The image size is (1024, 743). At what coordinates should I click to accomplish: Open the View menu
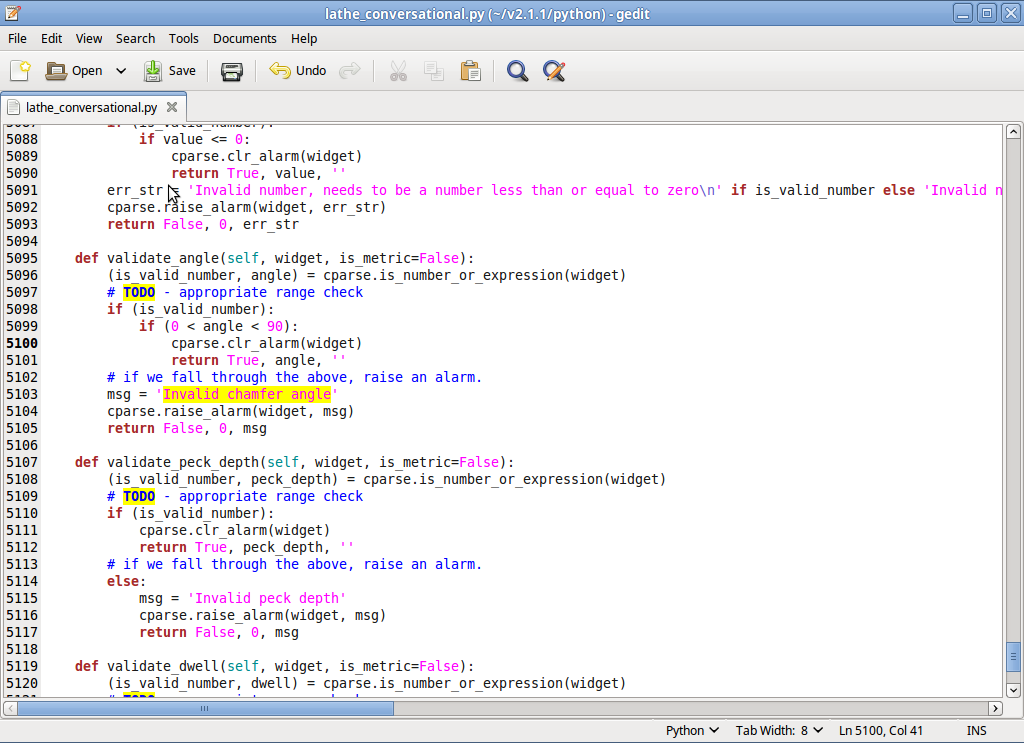tap(89, 39)
